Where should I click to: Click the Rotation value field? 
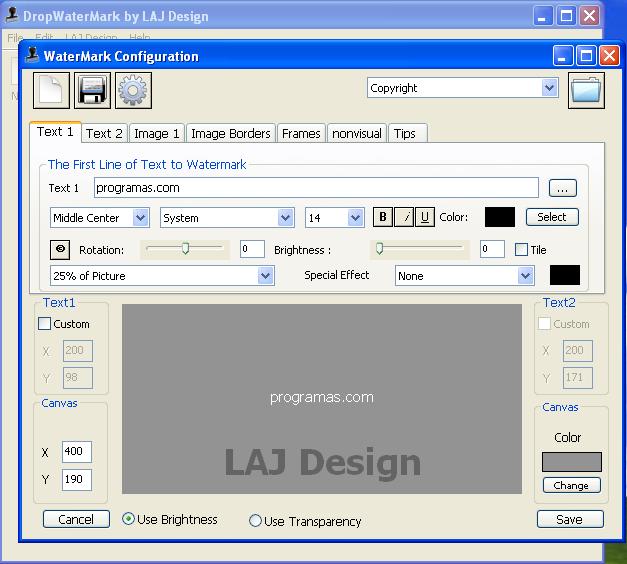(252, 249)
